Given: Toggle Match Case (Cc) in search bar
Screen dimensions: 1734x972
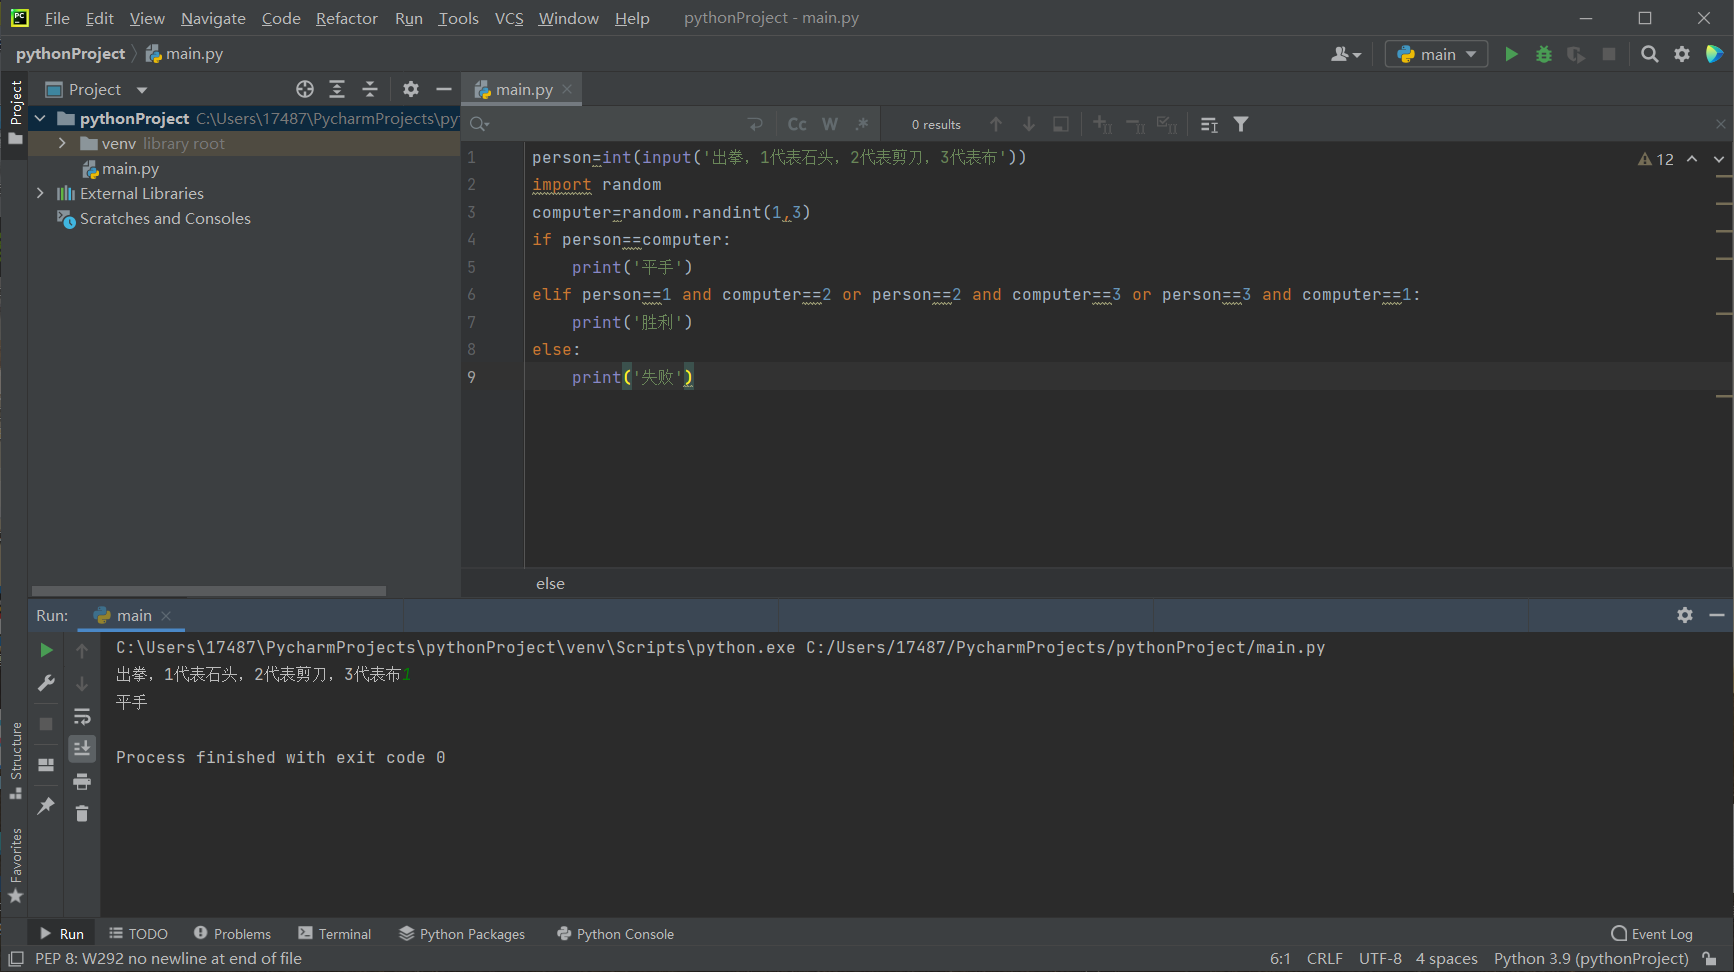Looking at the screenshot, I should pyautogui.click(x=797, y=124).
